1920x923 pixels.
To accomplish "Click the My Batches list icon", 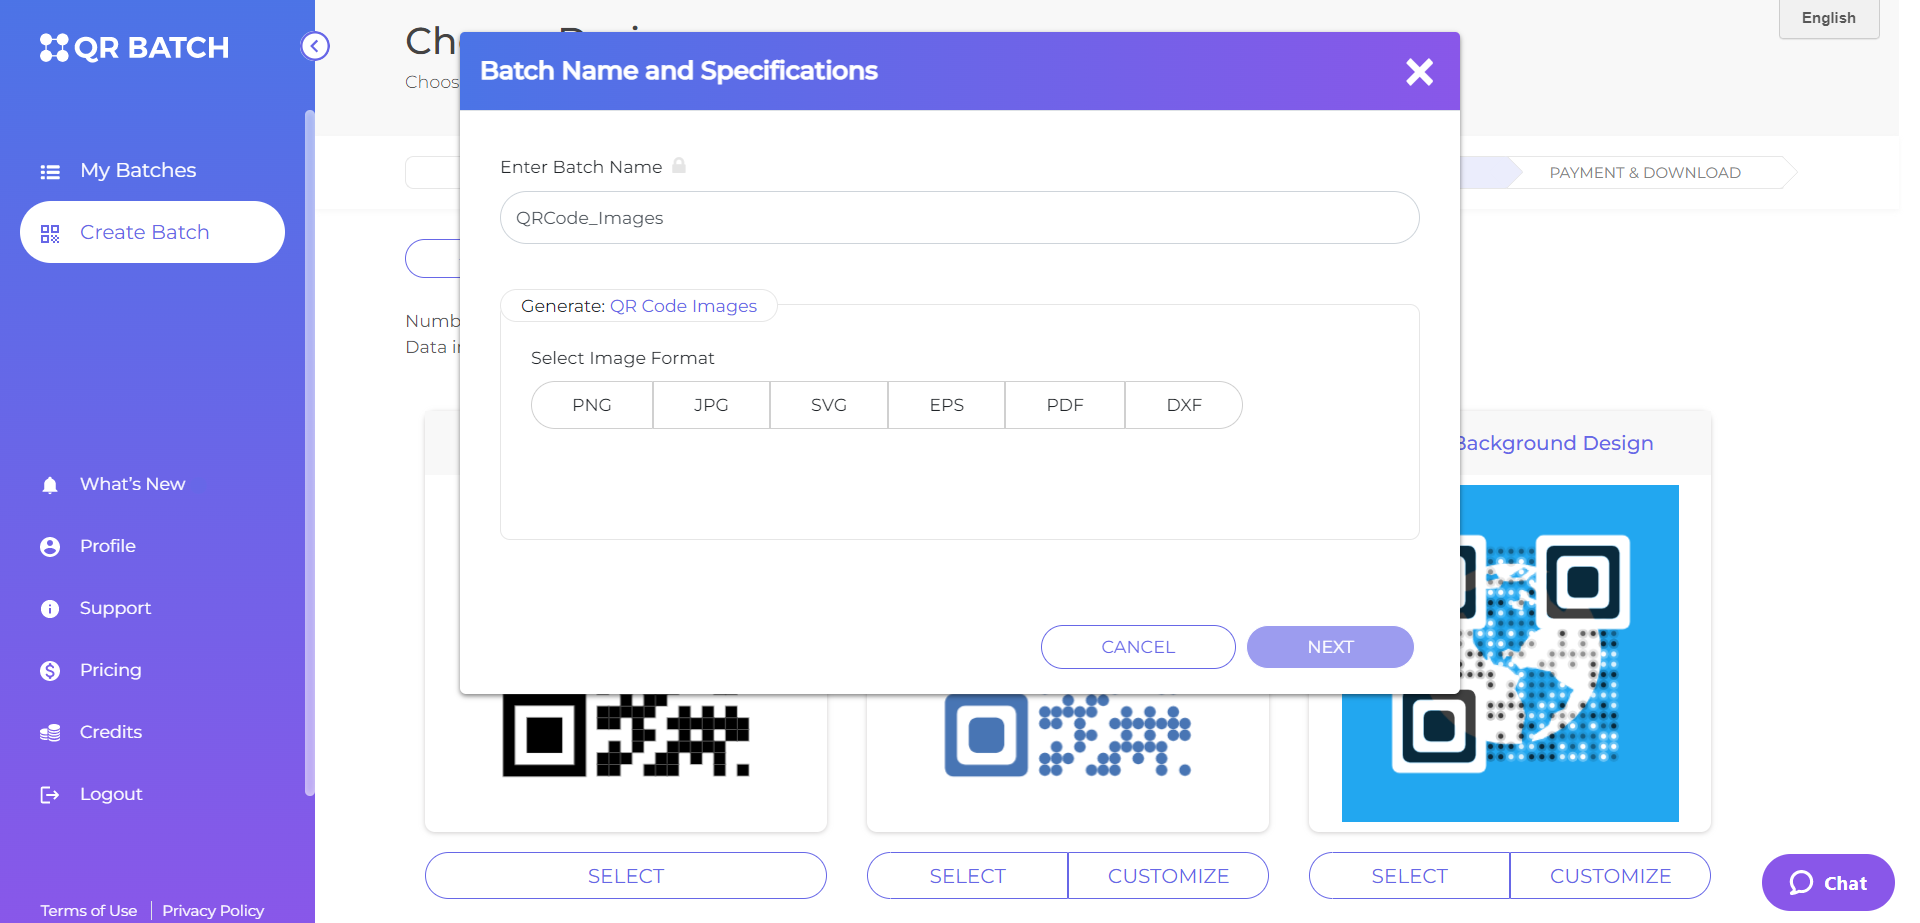I will pyautogui.click(x=50, y=172).
